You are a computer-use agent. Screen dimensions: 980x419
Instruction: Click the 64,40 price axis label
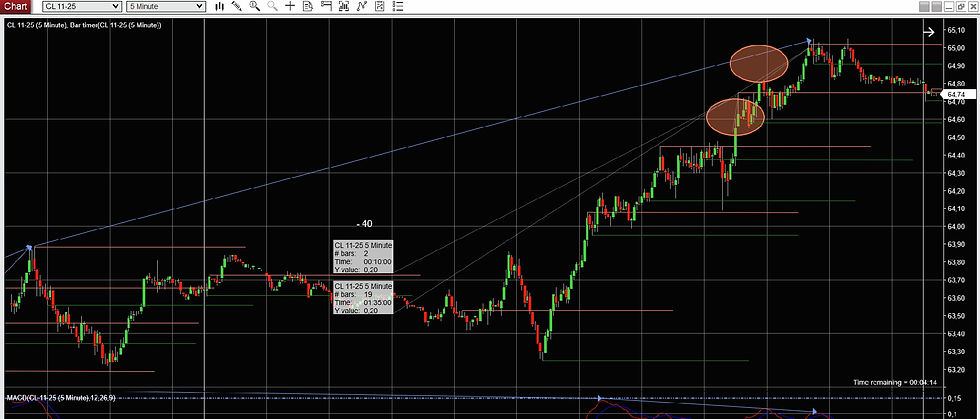pos(957,155)
